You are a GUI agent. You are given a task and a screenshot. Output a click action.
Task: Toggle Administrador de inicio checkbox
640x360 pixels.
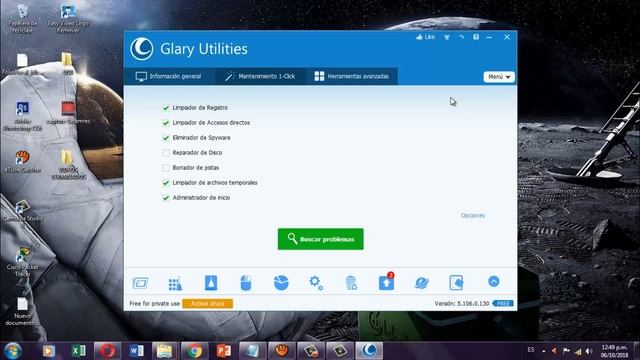coord(166,198)
